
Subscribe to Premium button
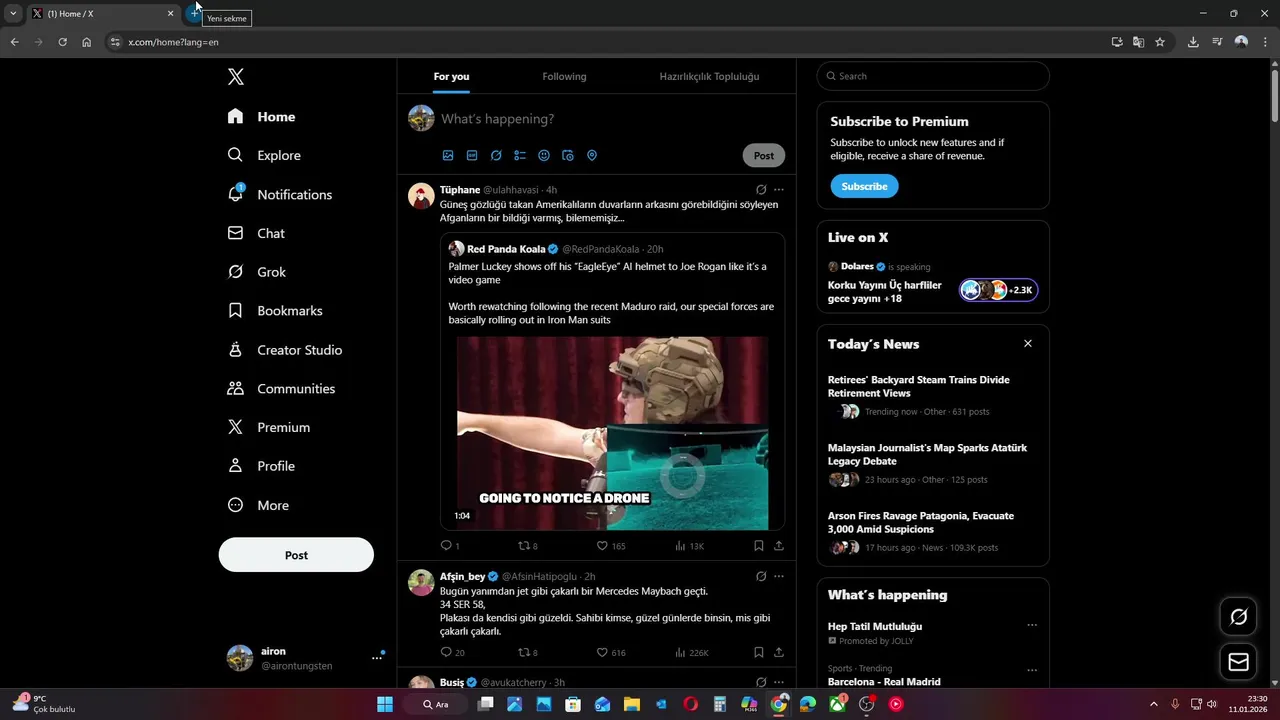click(864, 187)
